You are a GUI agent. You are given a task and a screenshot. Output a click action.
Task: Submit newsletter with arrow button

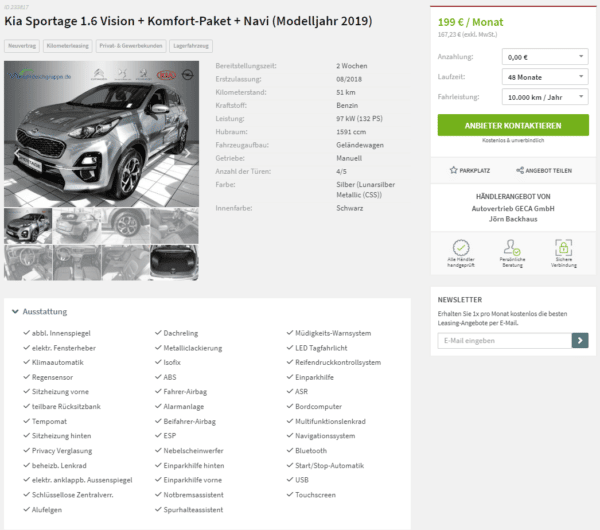(x=580, y=340)
